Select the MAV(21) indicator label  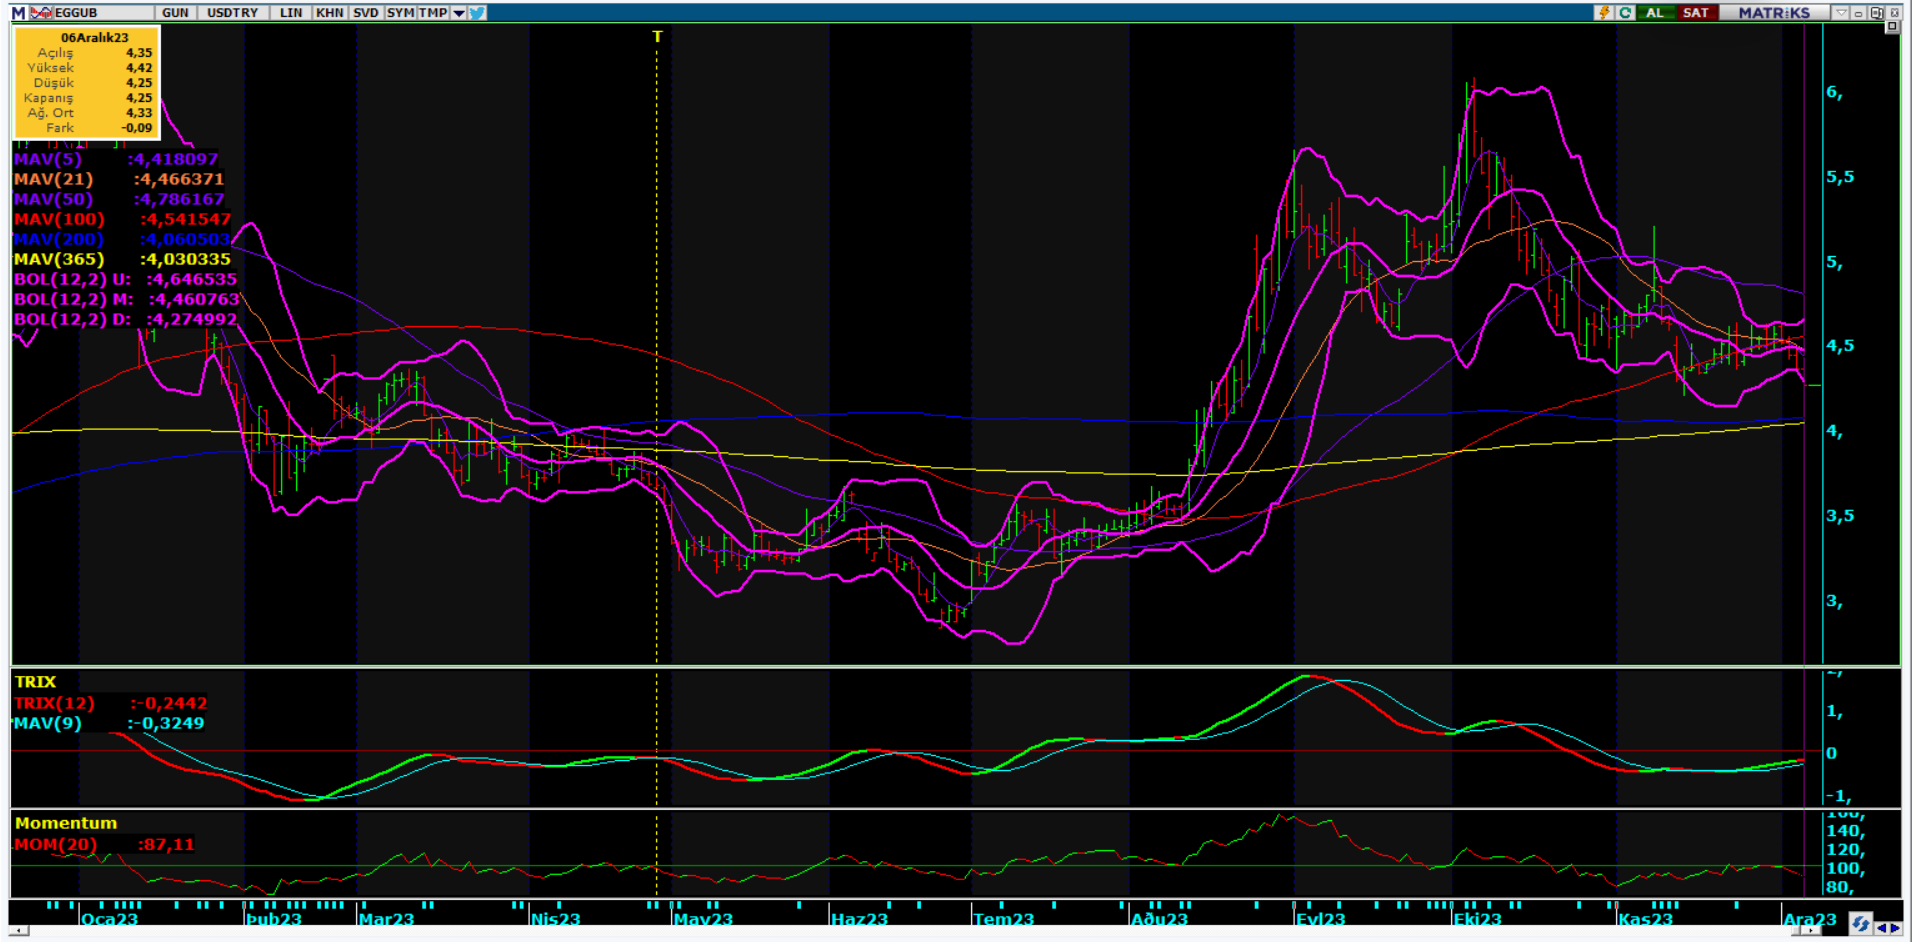(53, 179)
